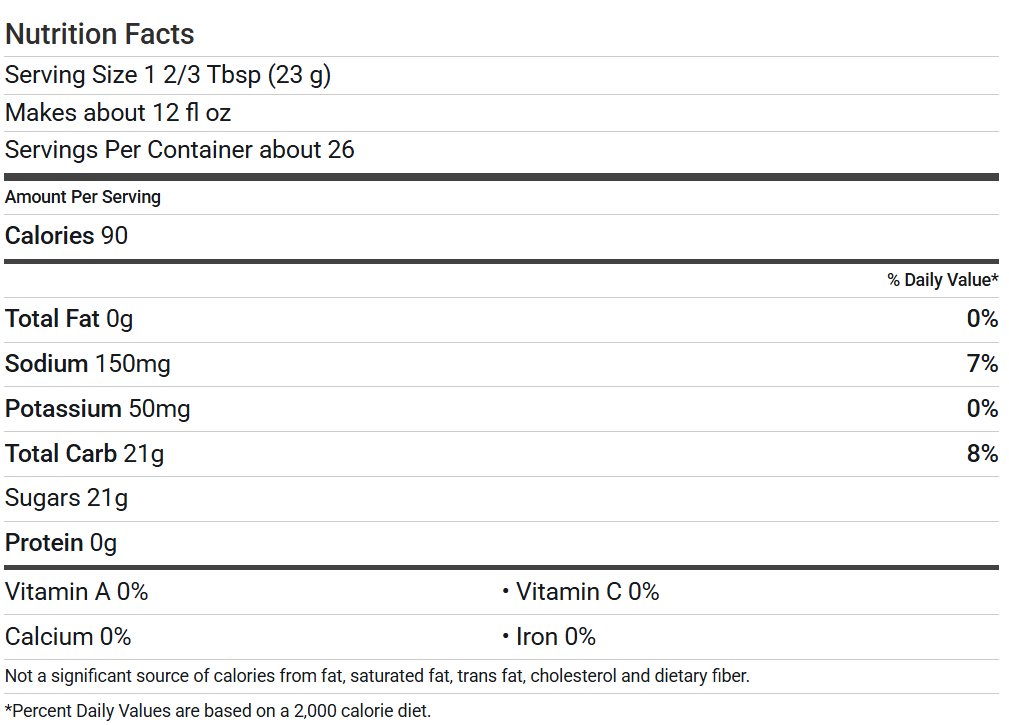This screenshot has height=725, width=1009.
Task: Click the 7% daily value for Sodium
Action: [982, 364]
